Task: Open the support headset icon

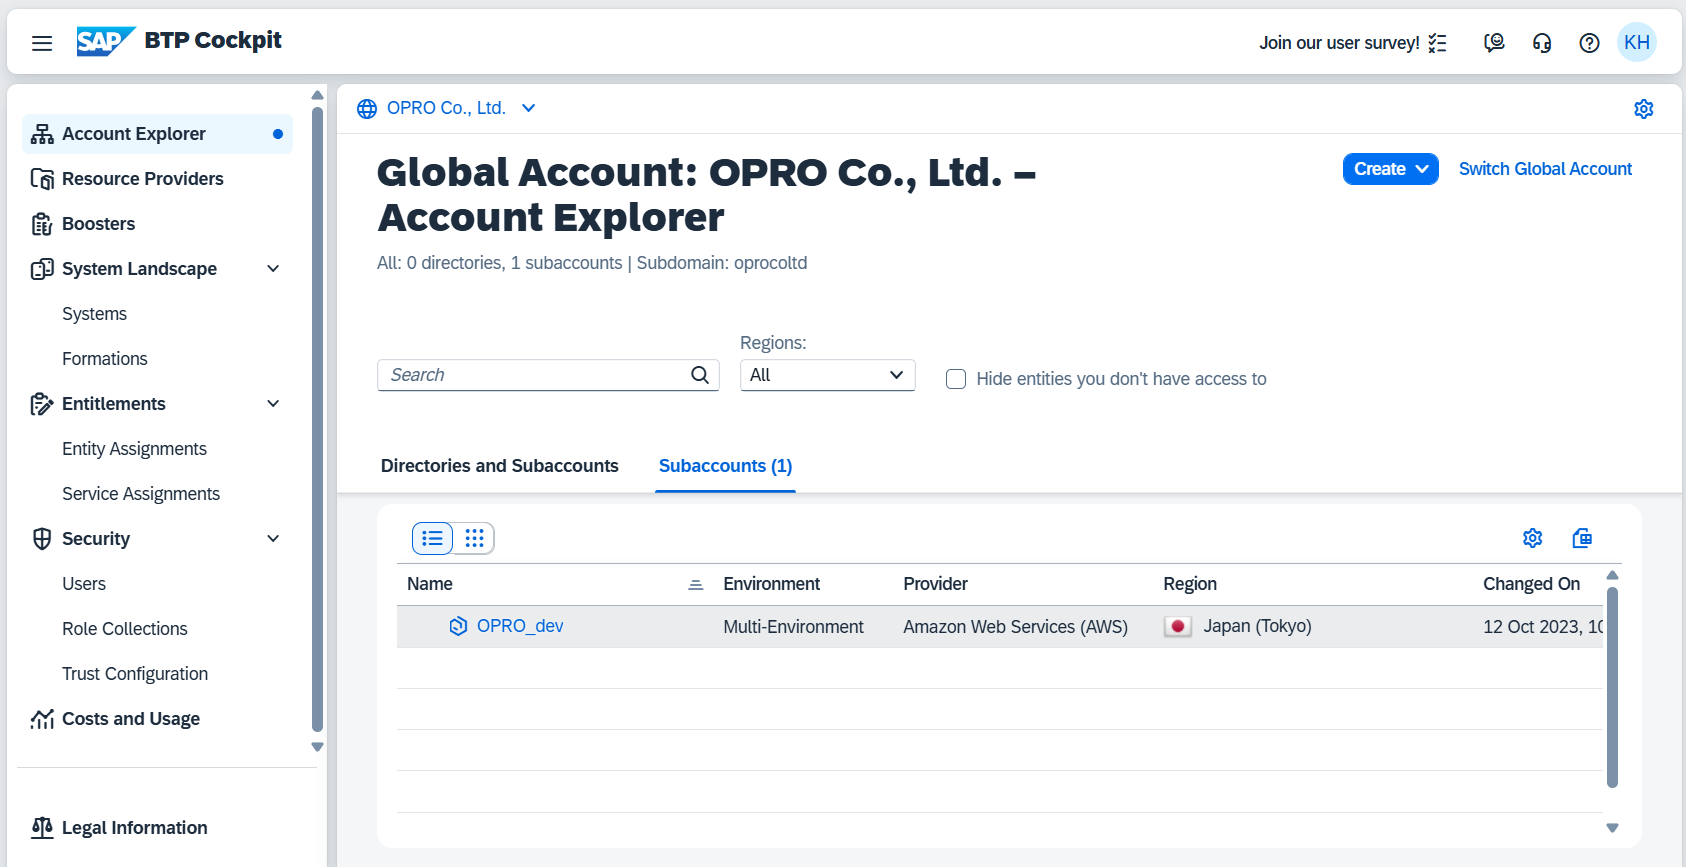Action: (1542, 43)
